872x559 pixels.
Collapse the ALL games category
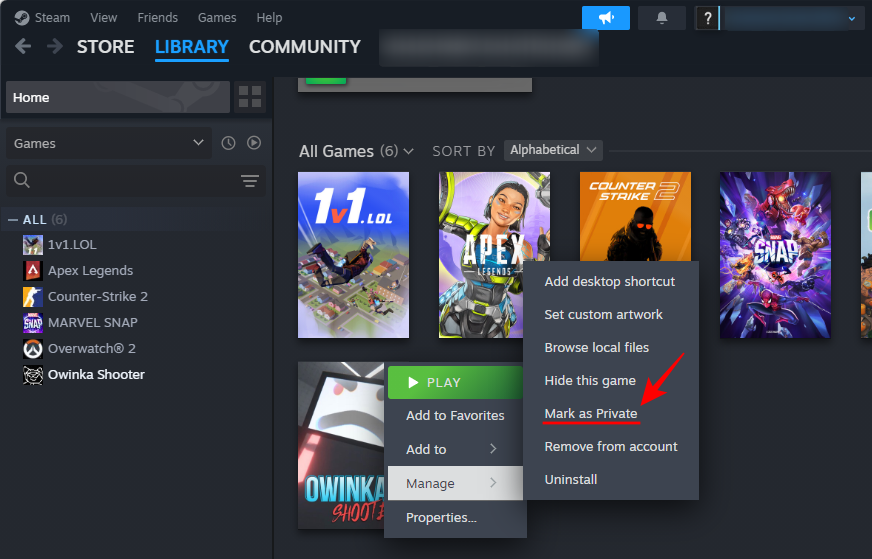click(13, 219)
